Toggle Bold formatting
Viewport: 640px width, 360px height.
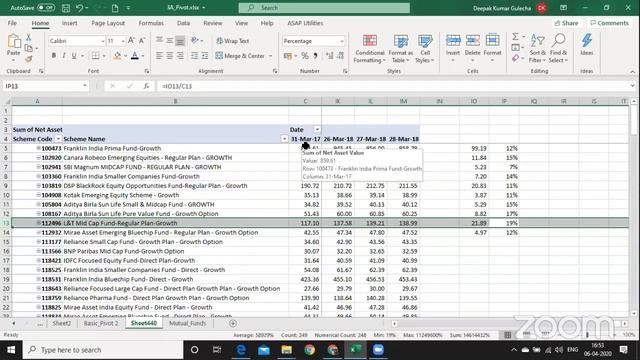[x=53, y=56]
